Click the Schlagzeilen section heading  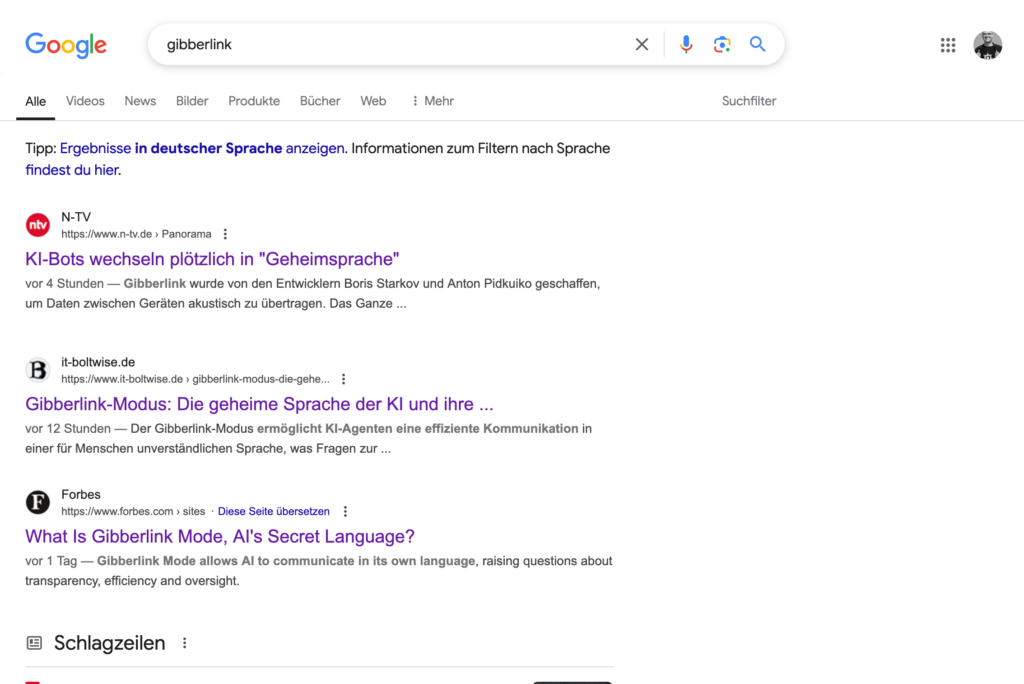coord(110,643)
